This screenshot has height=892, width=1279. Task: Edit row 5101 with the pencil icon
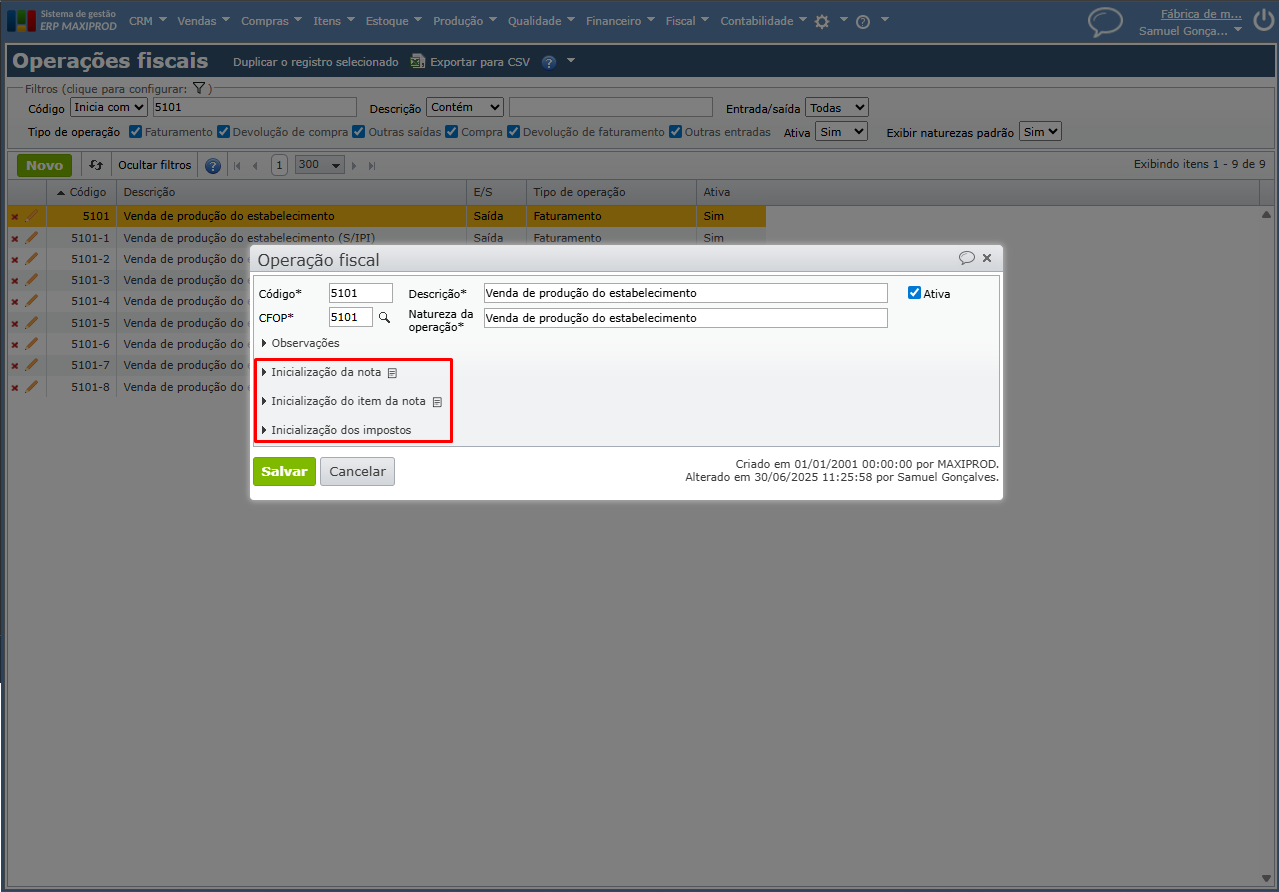tap(31, 216)
